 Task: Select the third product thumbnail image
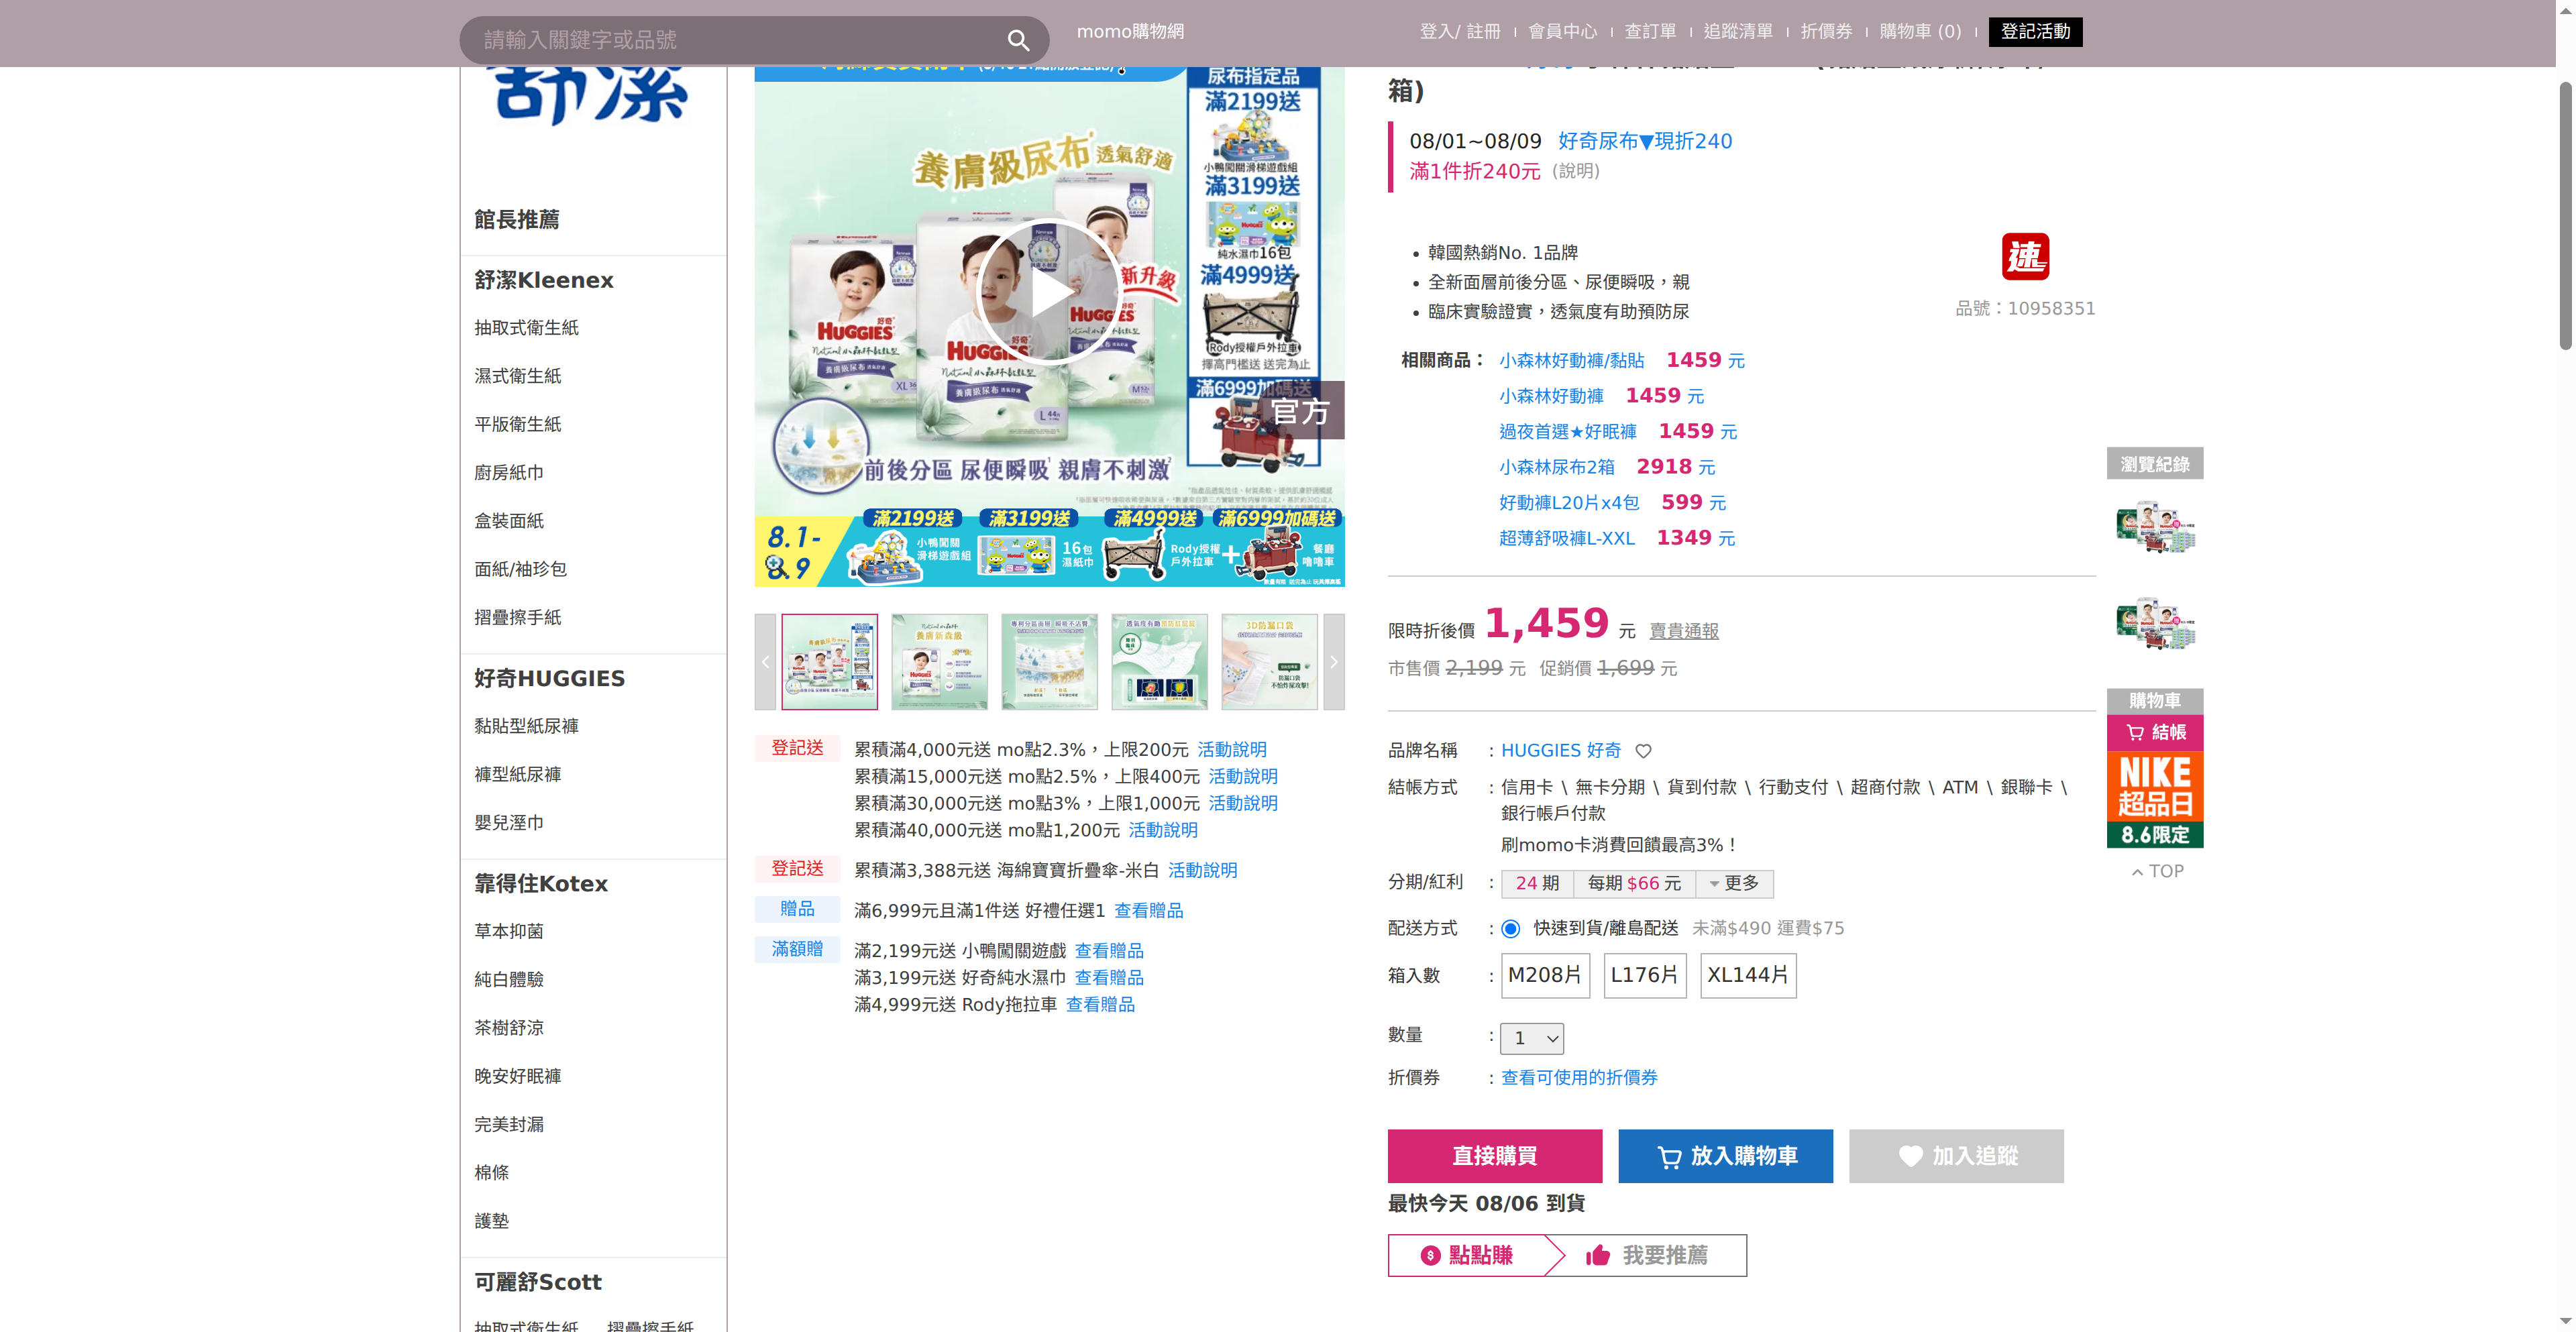pyautogui.click(x=1050, y=662)
